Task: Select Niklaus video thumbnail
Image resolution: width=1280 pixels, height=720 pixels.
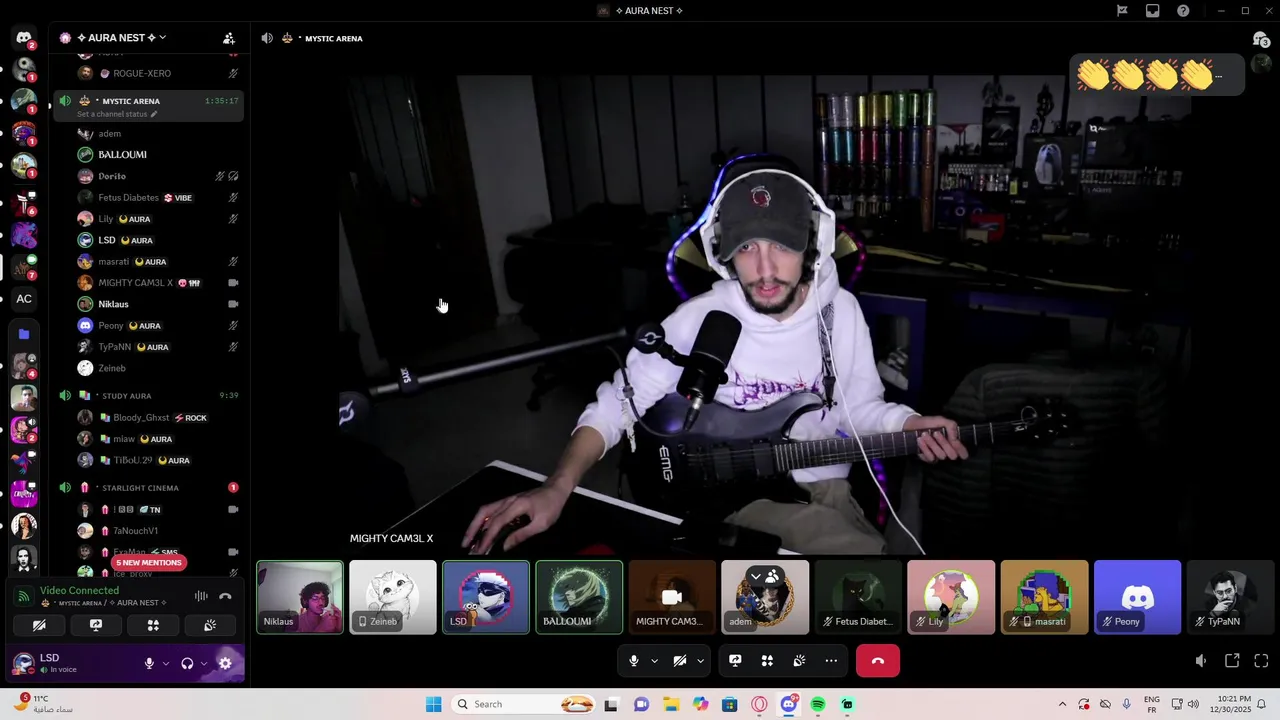Action: coord(300,597)
